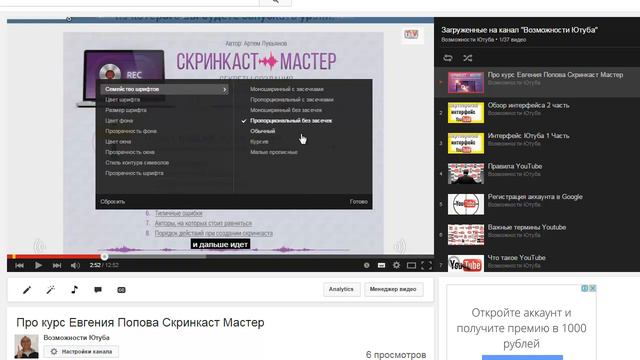
Task: Select Моноширинный с засечками font
Action: (x=287, y=89)
